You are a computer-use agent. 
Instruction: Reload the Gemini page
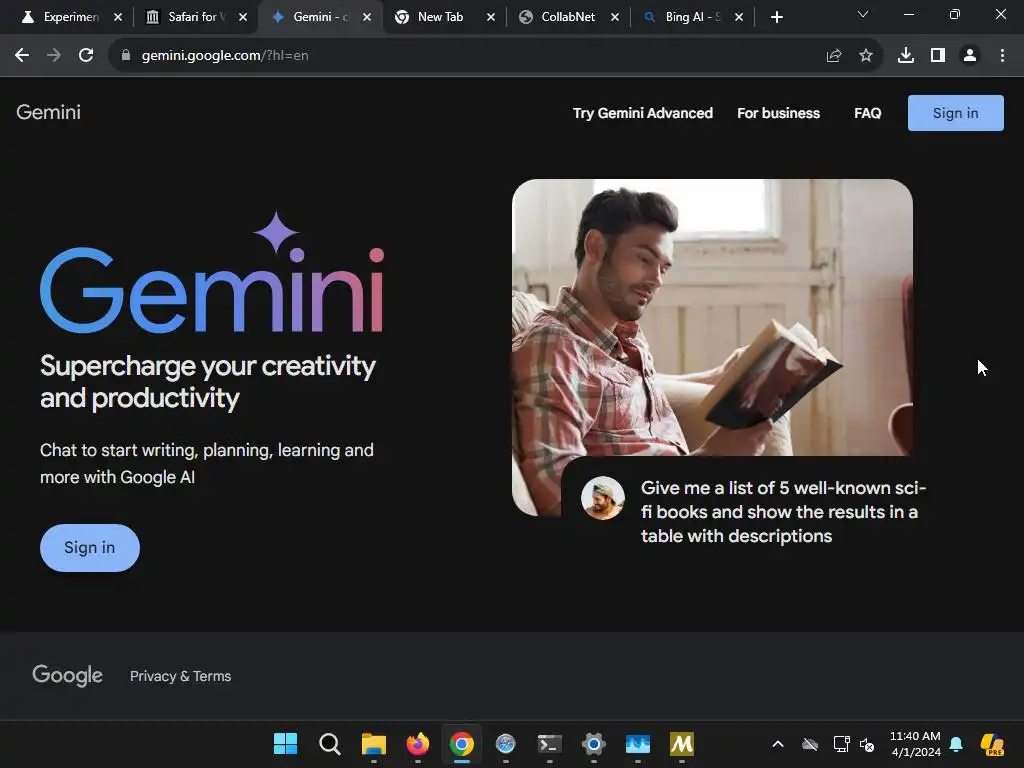click(x=86, y=56)
